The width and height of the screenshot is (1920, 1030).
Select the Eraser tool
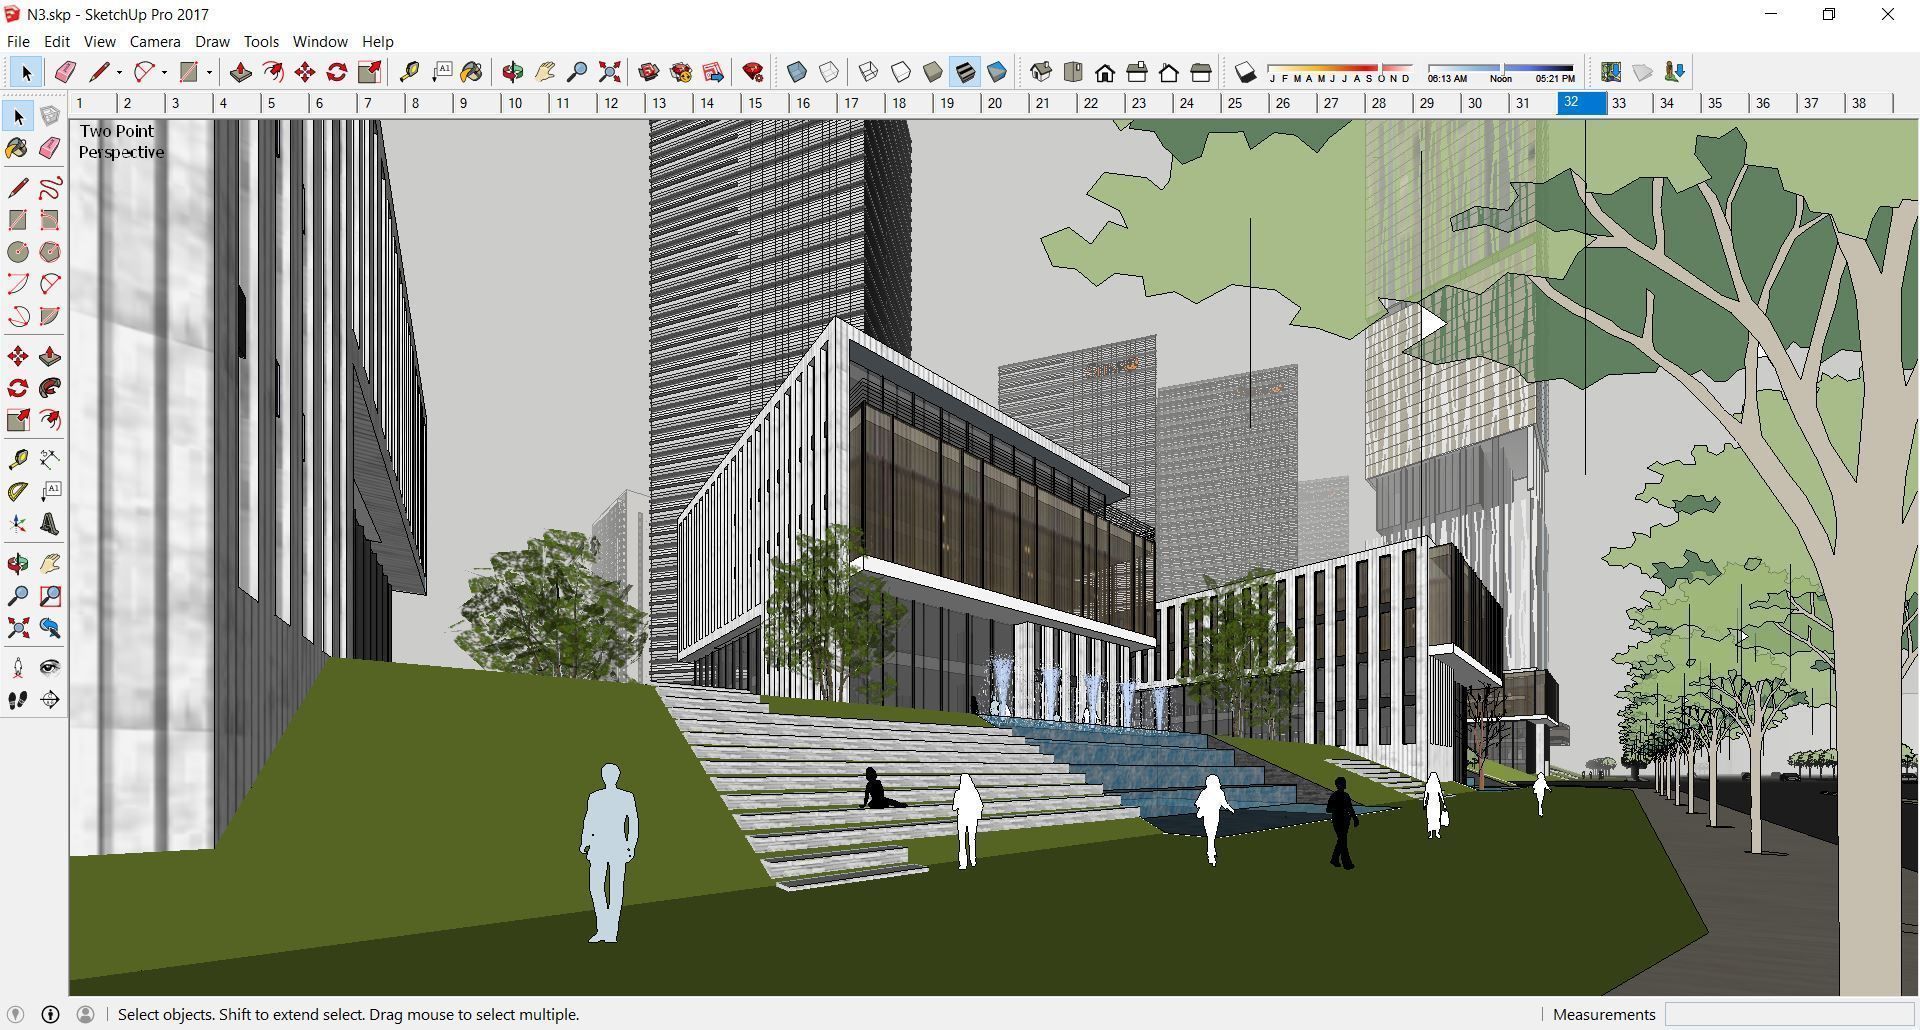point(65,71)
